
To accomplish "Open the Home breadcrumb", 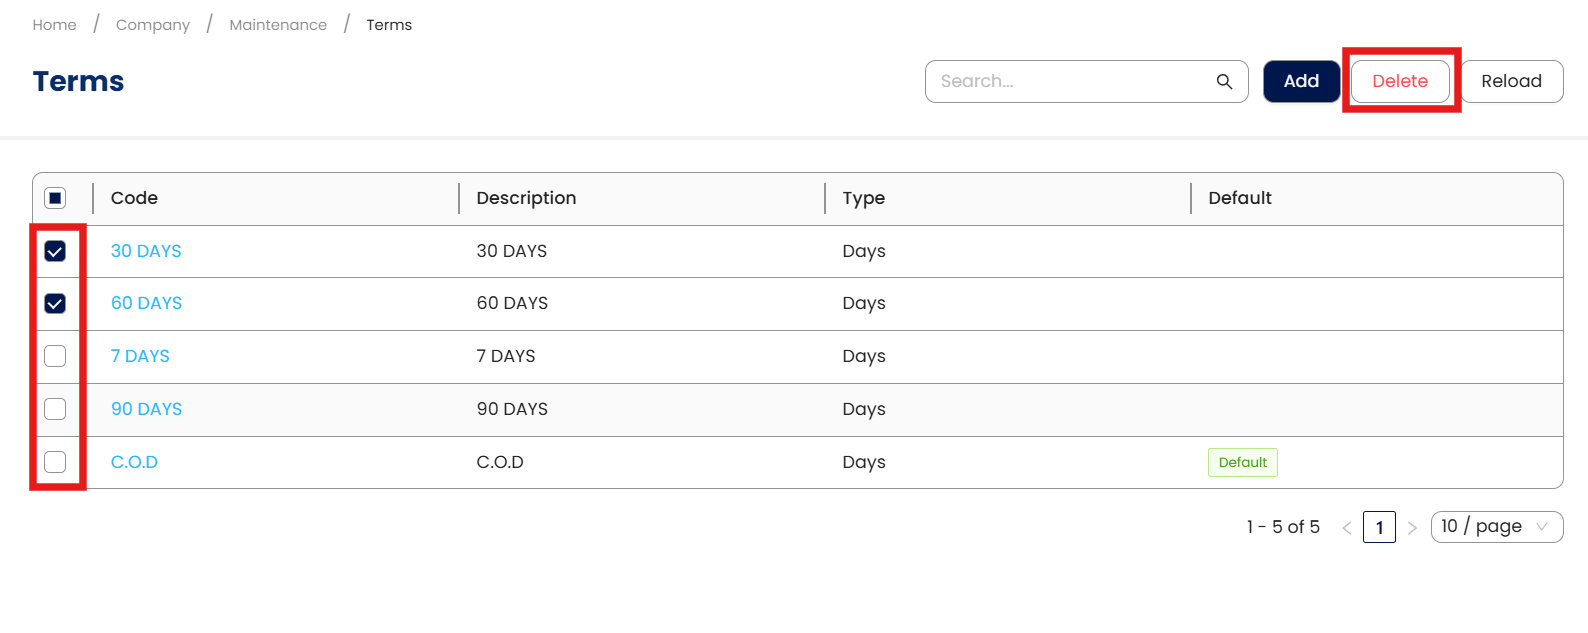I will [54, 25].
